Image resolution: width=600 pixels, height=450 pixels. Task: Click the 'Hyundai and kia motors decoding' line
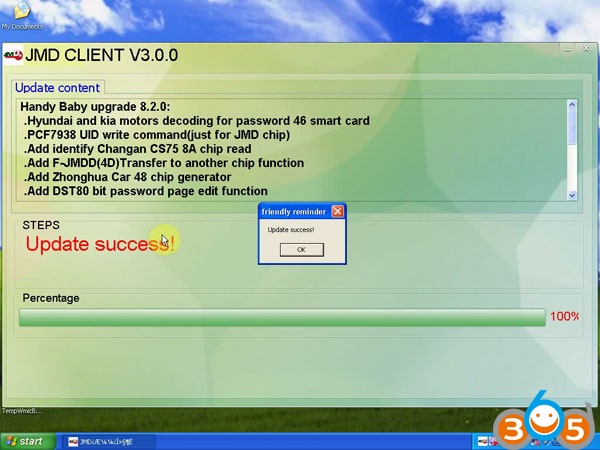[197, 121]
